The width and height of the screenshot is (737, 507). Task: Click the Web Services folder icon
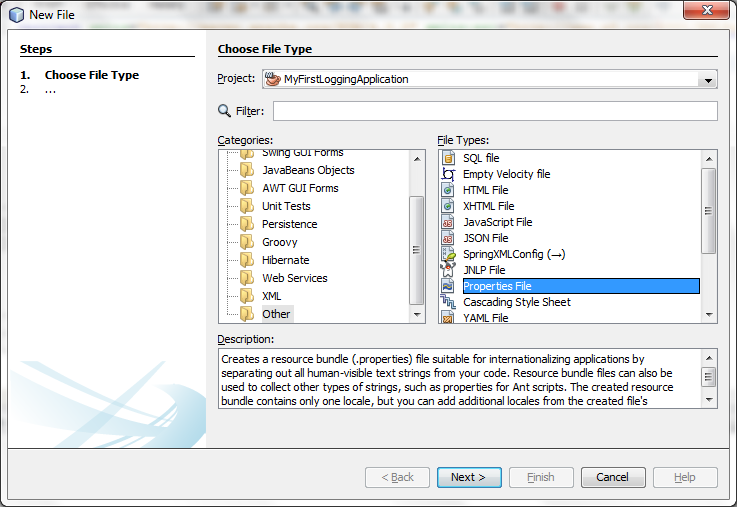247,278
